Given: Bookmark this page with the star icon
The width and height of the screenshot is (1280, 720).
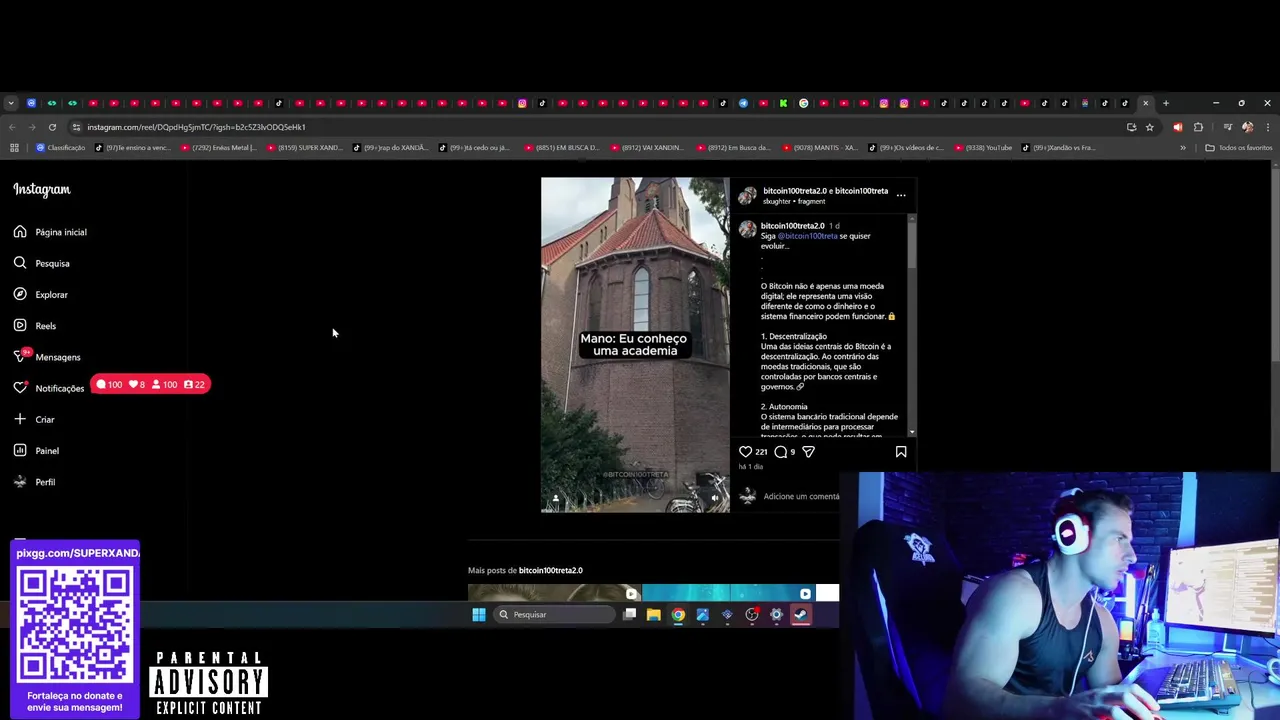Looking at the screenshot, I should pyautogui.click(x=1150, y=127).
